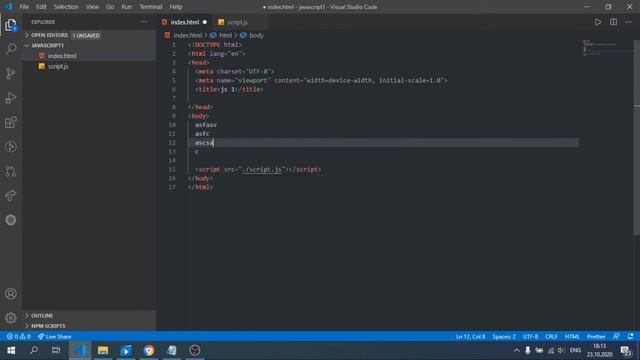The width and height of the screenshot is (640, 360).
Task: Open the Extensions view
Action: (x=11, y=122)
